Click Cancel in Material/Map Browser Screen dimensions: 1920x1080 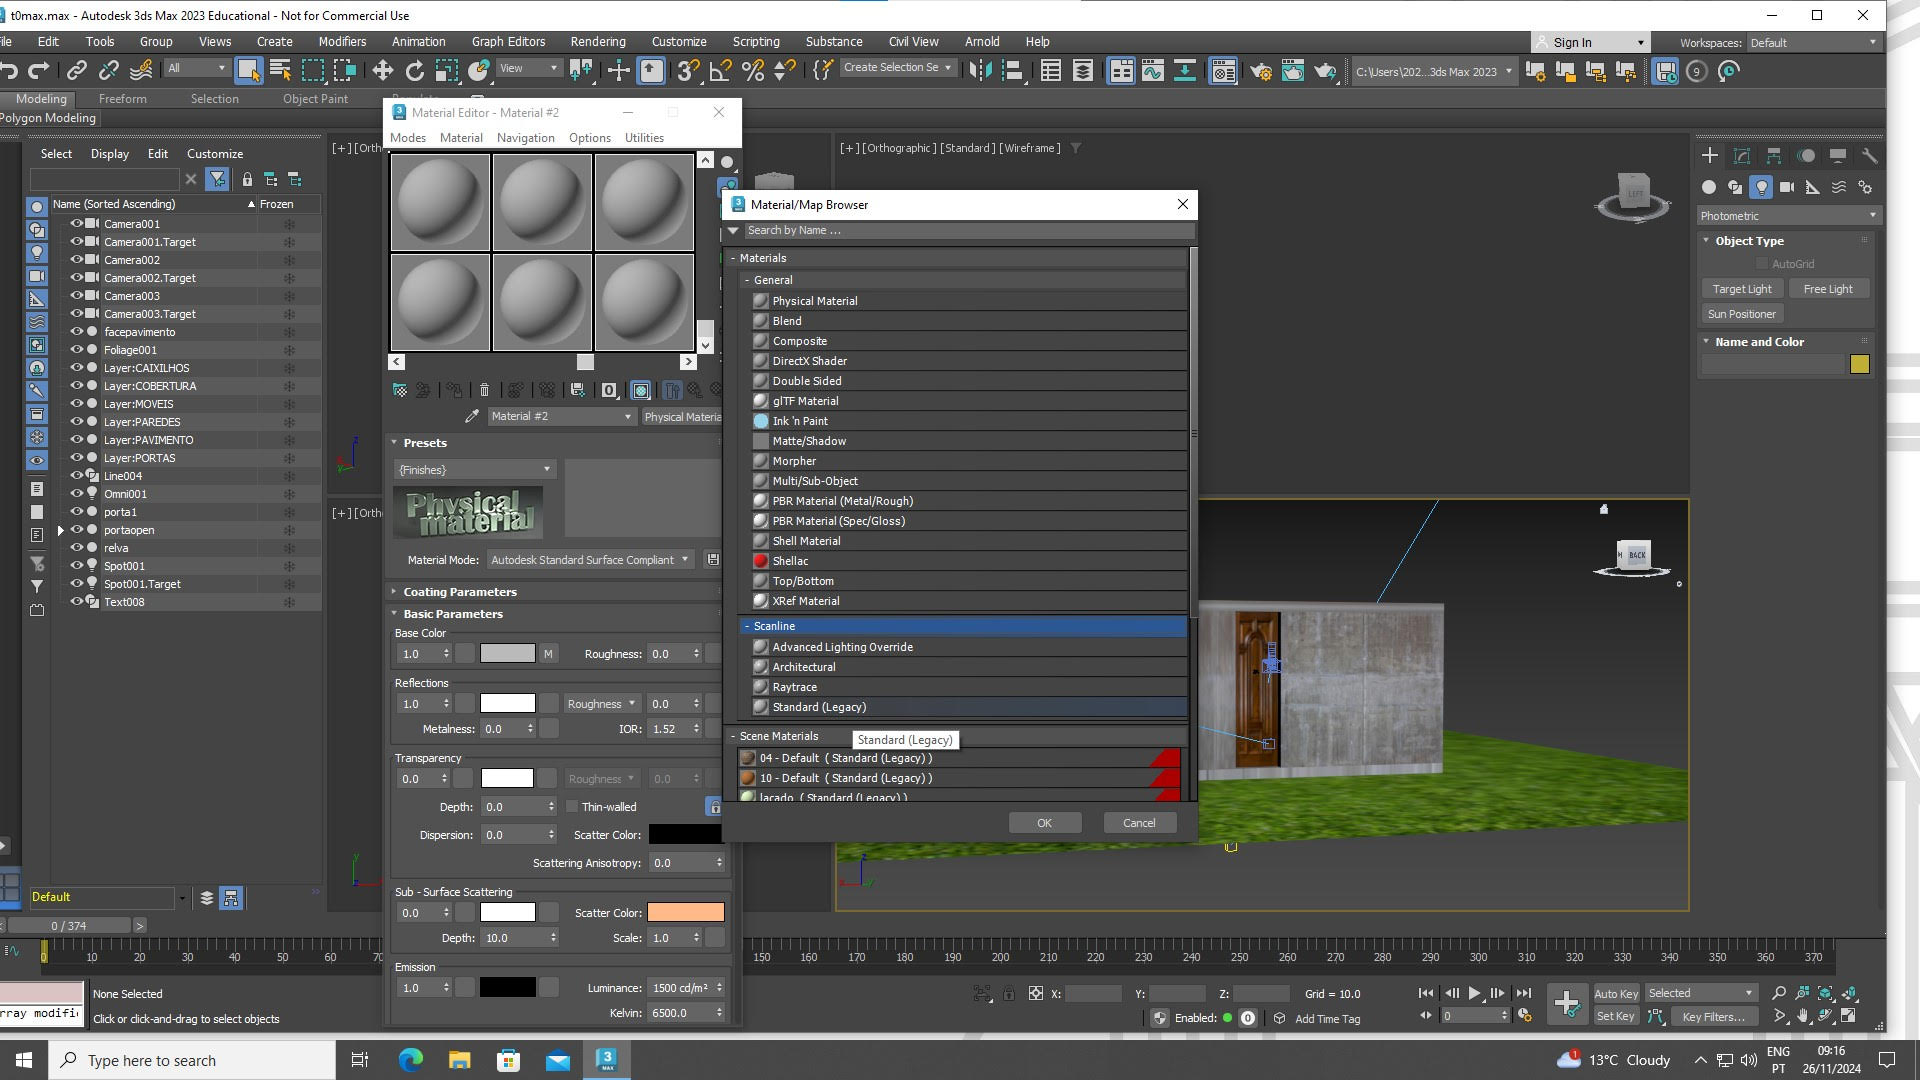point(1139,823)
